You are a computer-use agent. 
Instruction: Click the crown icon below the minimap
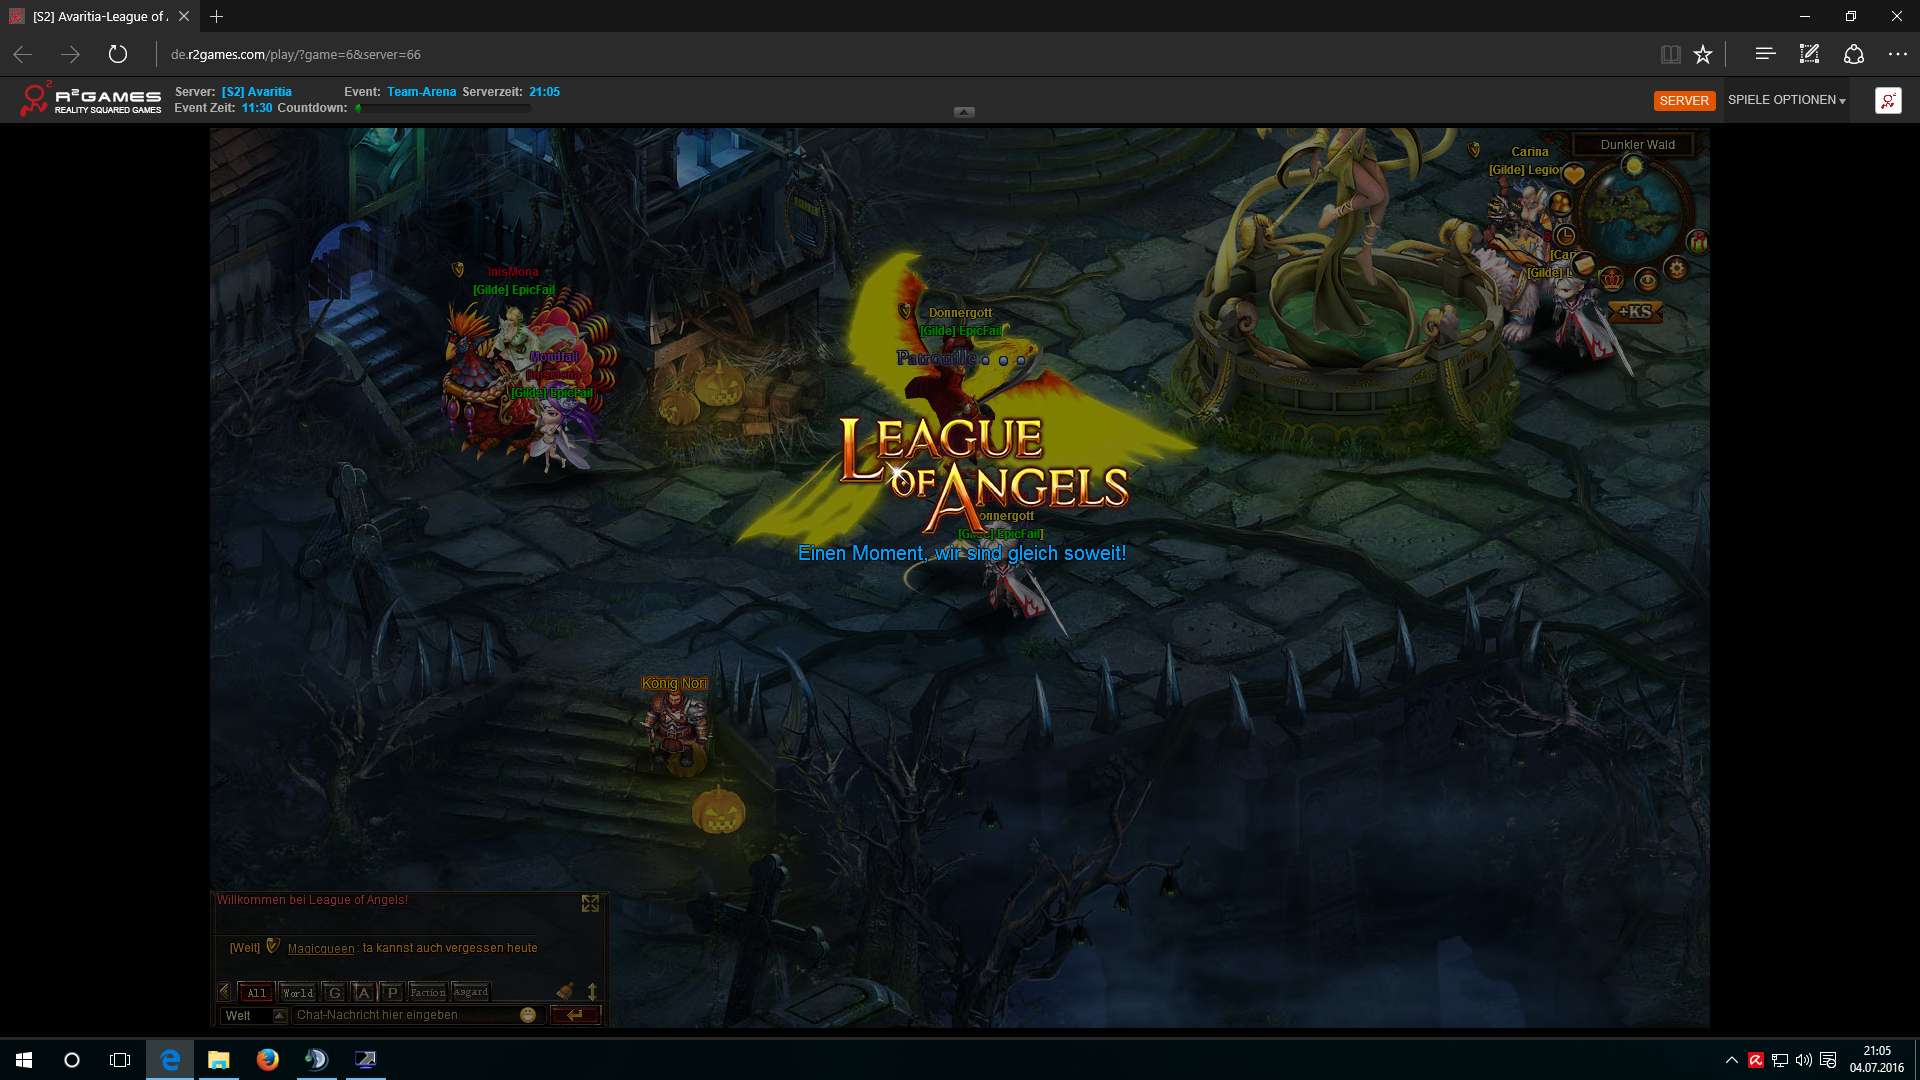point(1612,279)
